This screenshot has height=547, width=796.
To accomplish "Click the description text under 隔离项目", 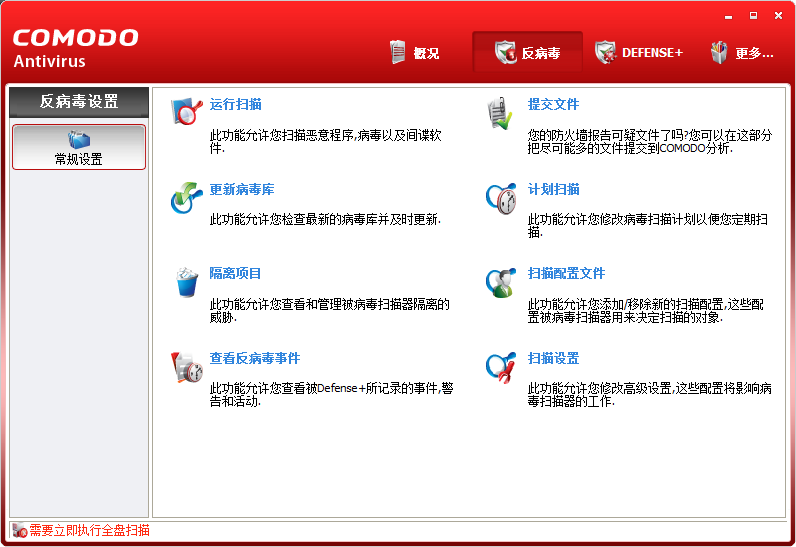I will tap(329, 311).
